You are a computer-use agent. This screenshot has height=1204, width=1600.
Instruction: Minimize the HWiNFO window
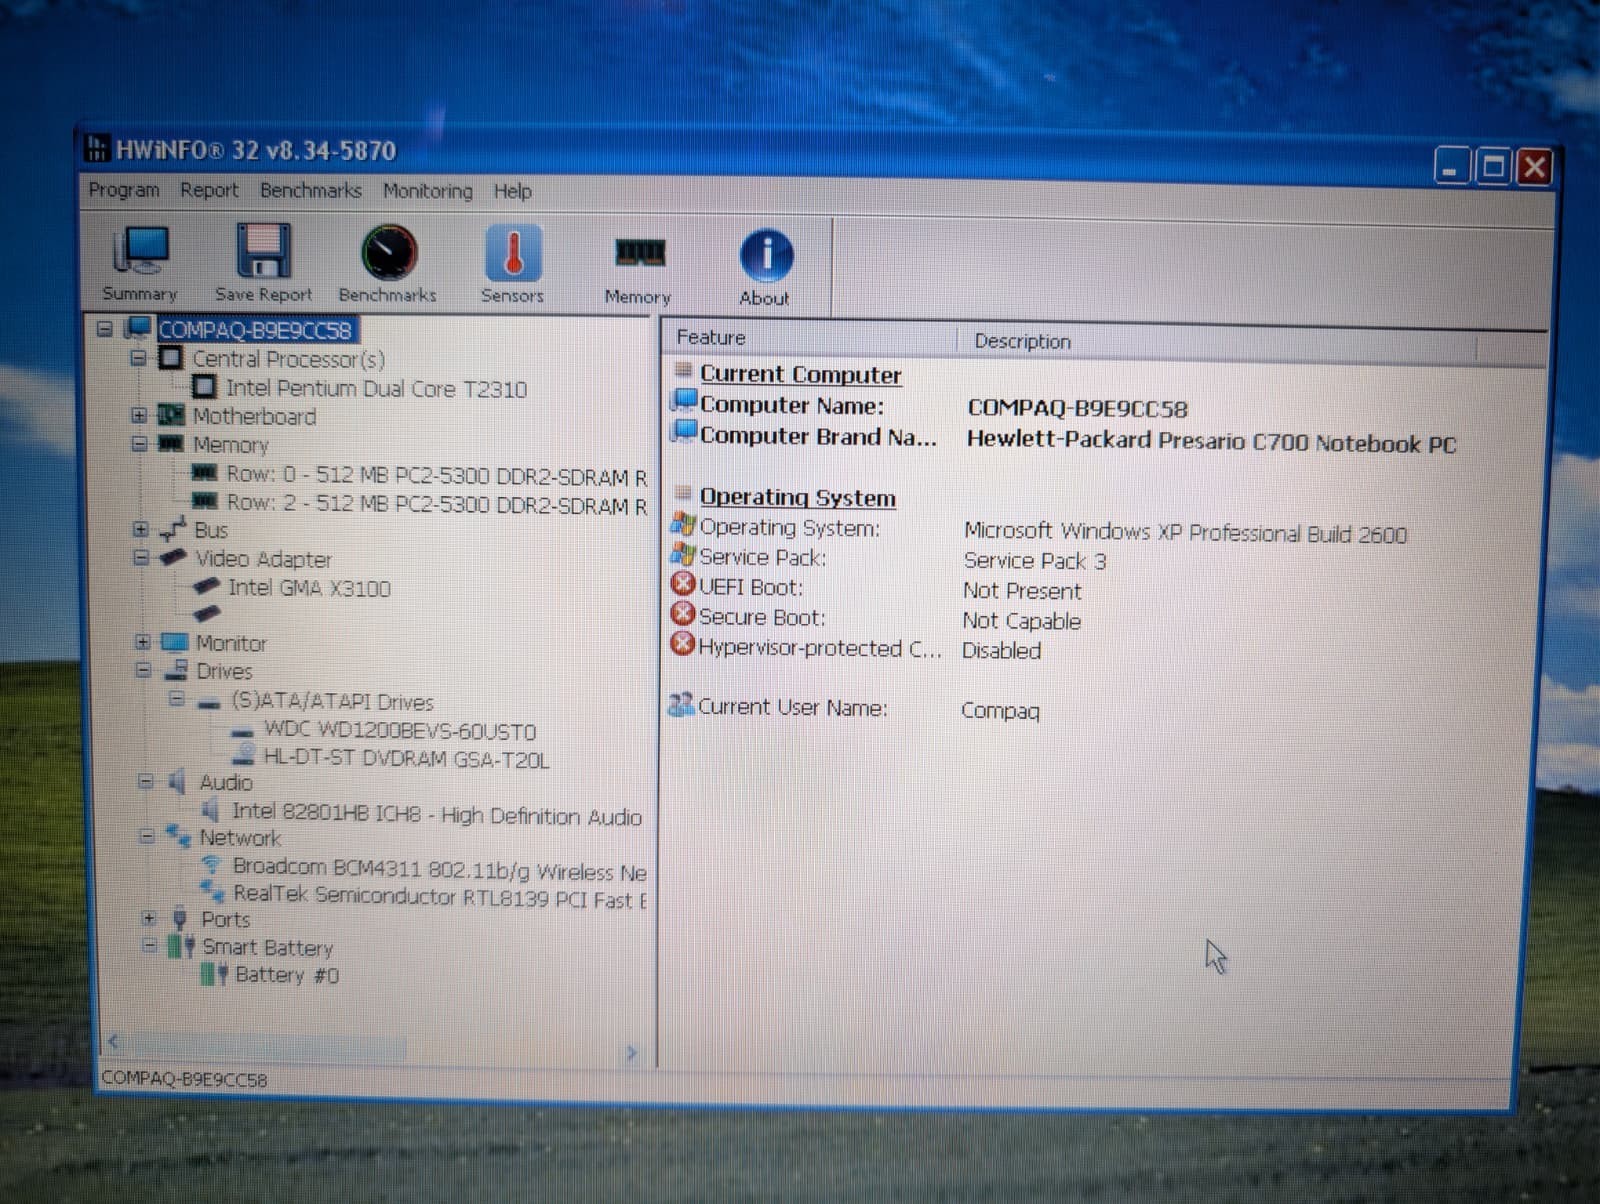coord(1452,165)
